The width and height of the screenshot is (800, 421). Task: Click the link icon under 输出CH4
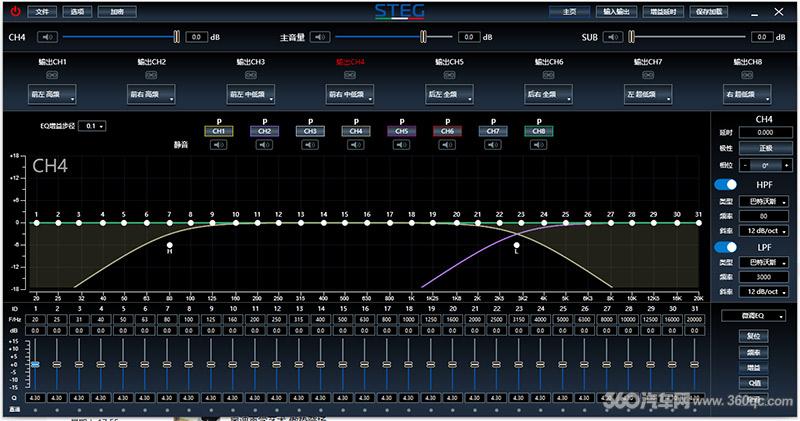349,75
